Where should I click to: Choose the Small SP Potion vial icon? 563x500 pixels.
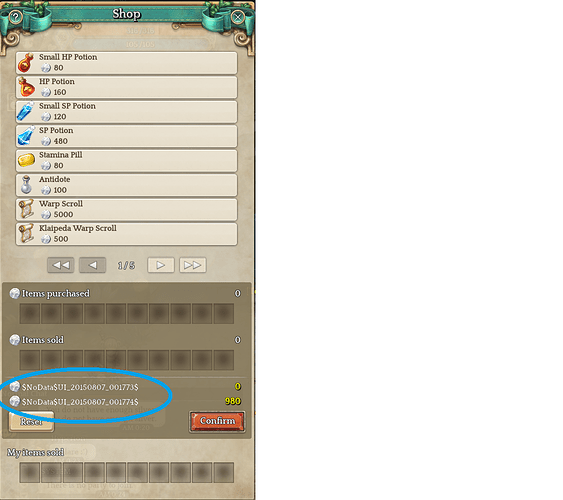pos(26,112)
